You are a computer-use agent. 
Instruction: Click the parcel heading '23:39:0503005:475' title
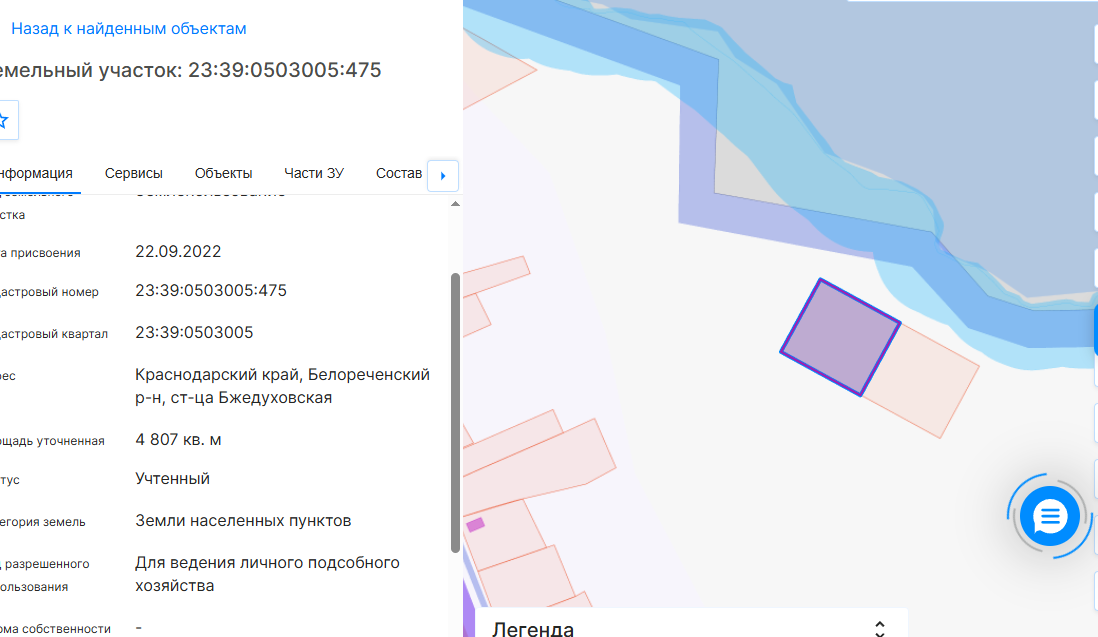(x=284, y=70)
